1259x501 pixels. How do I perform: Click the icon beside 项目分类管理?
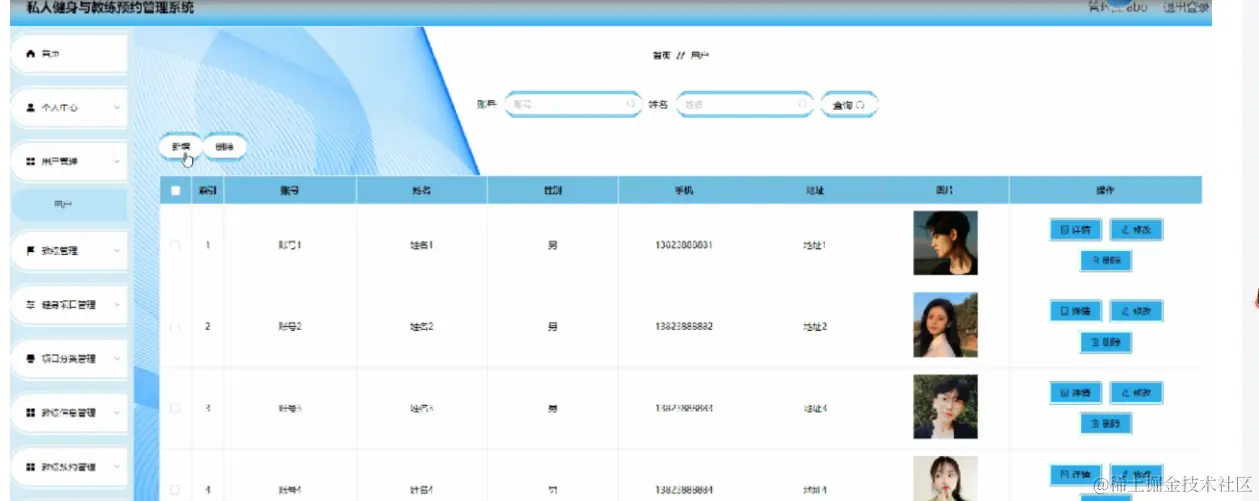click(30, 358)
